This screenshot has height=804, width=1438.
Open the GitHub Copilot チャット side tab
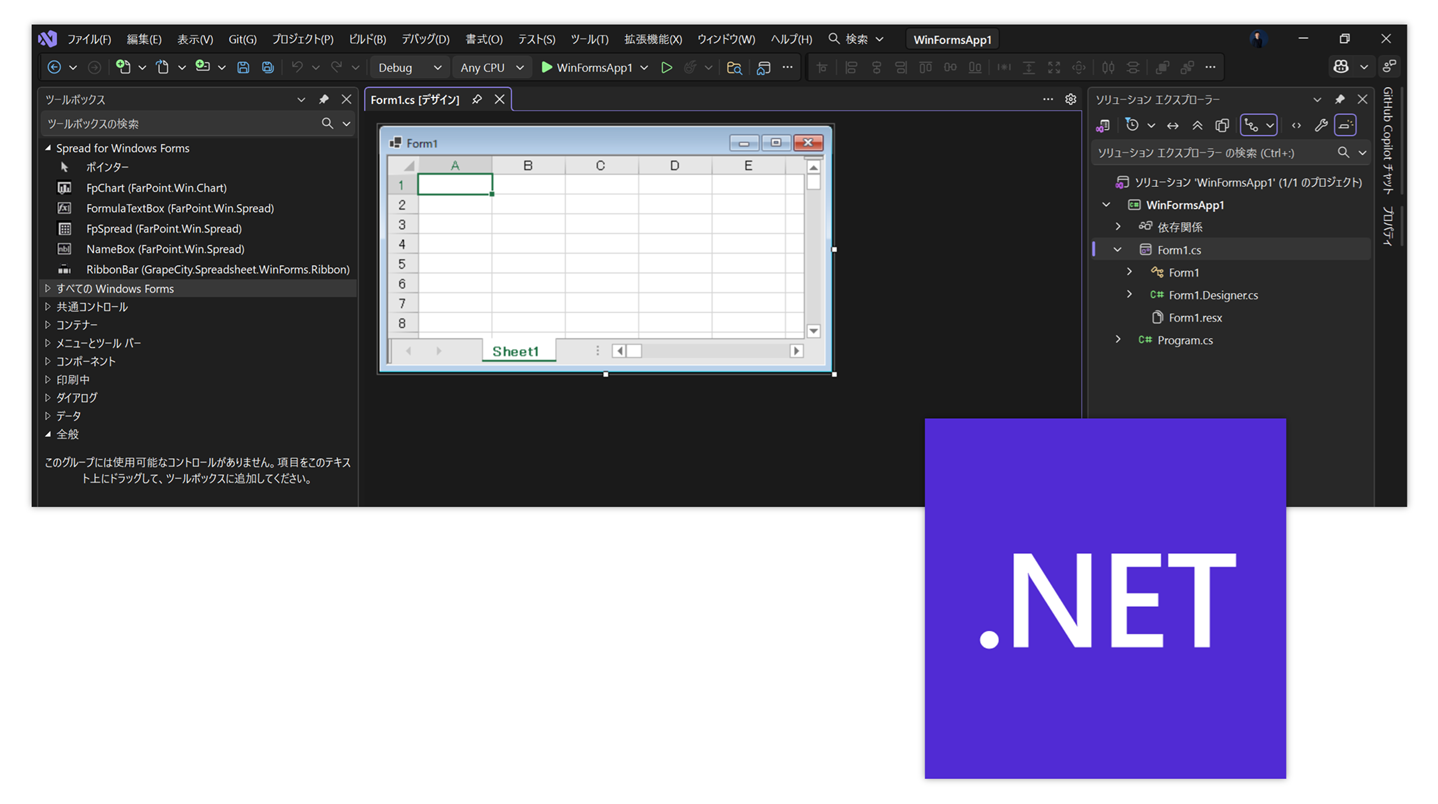pyautogui.click(x=1388, y=140)
